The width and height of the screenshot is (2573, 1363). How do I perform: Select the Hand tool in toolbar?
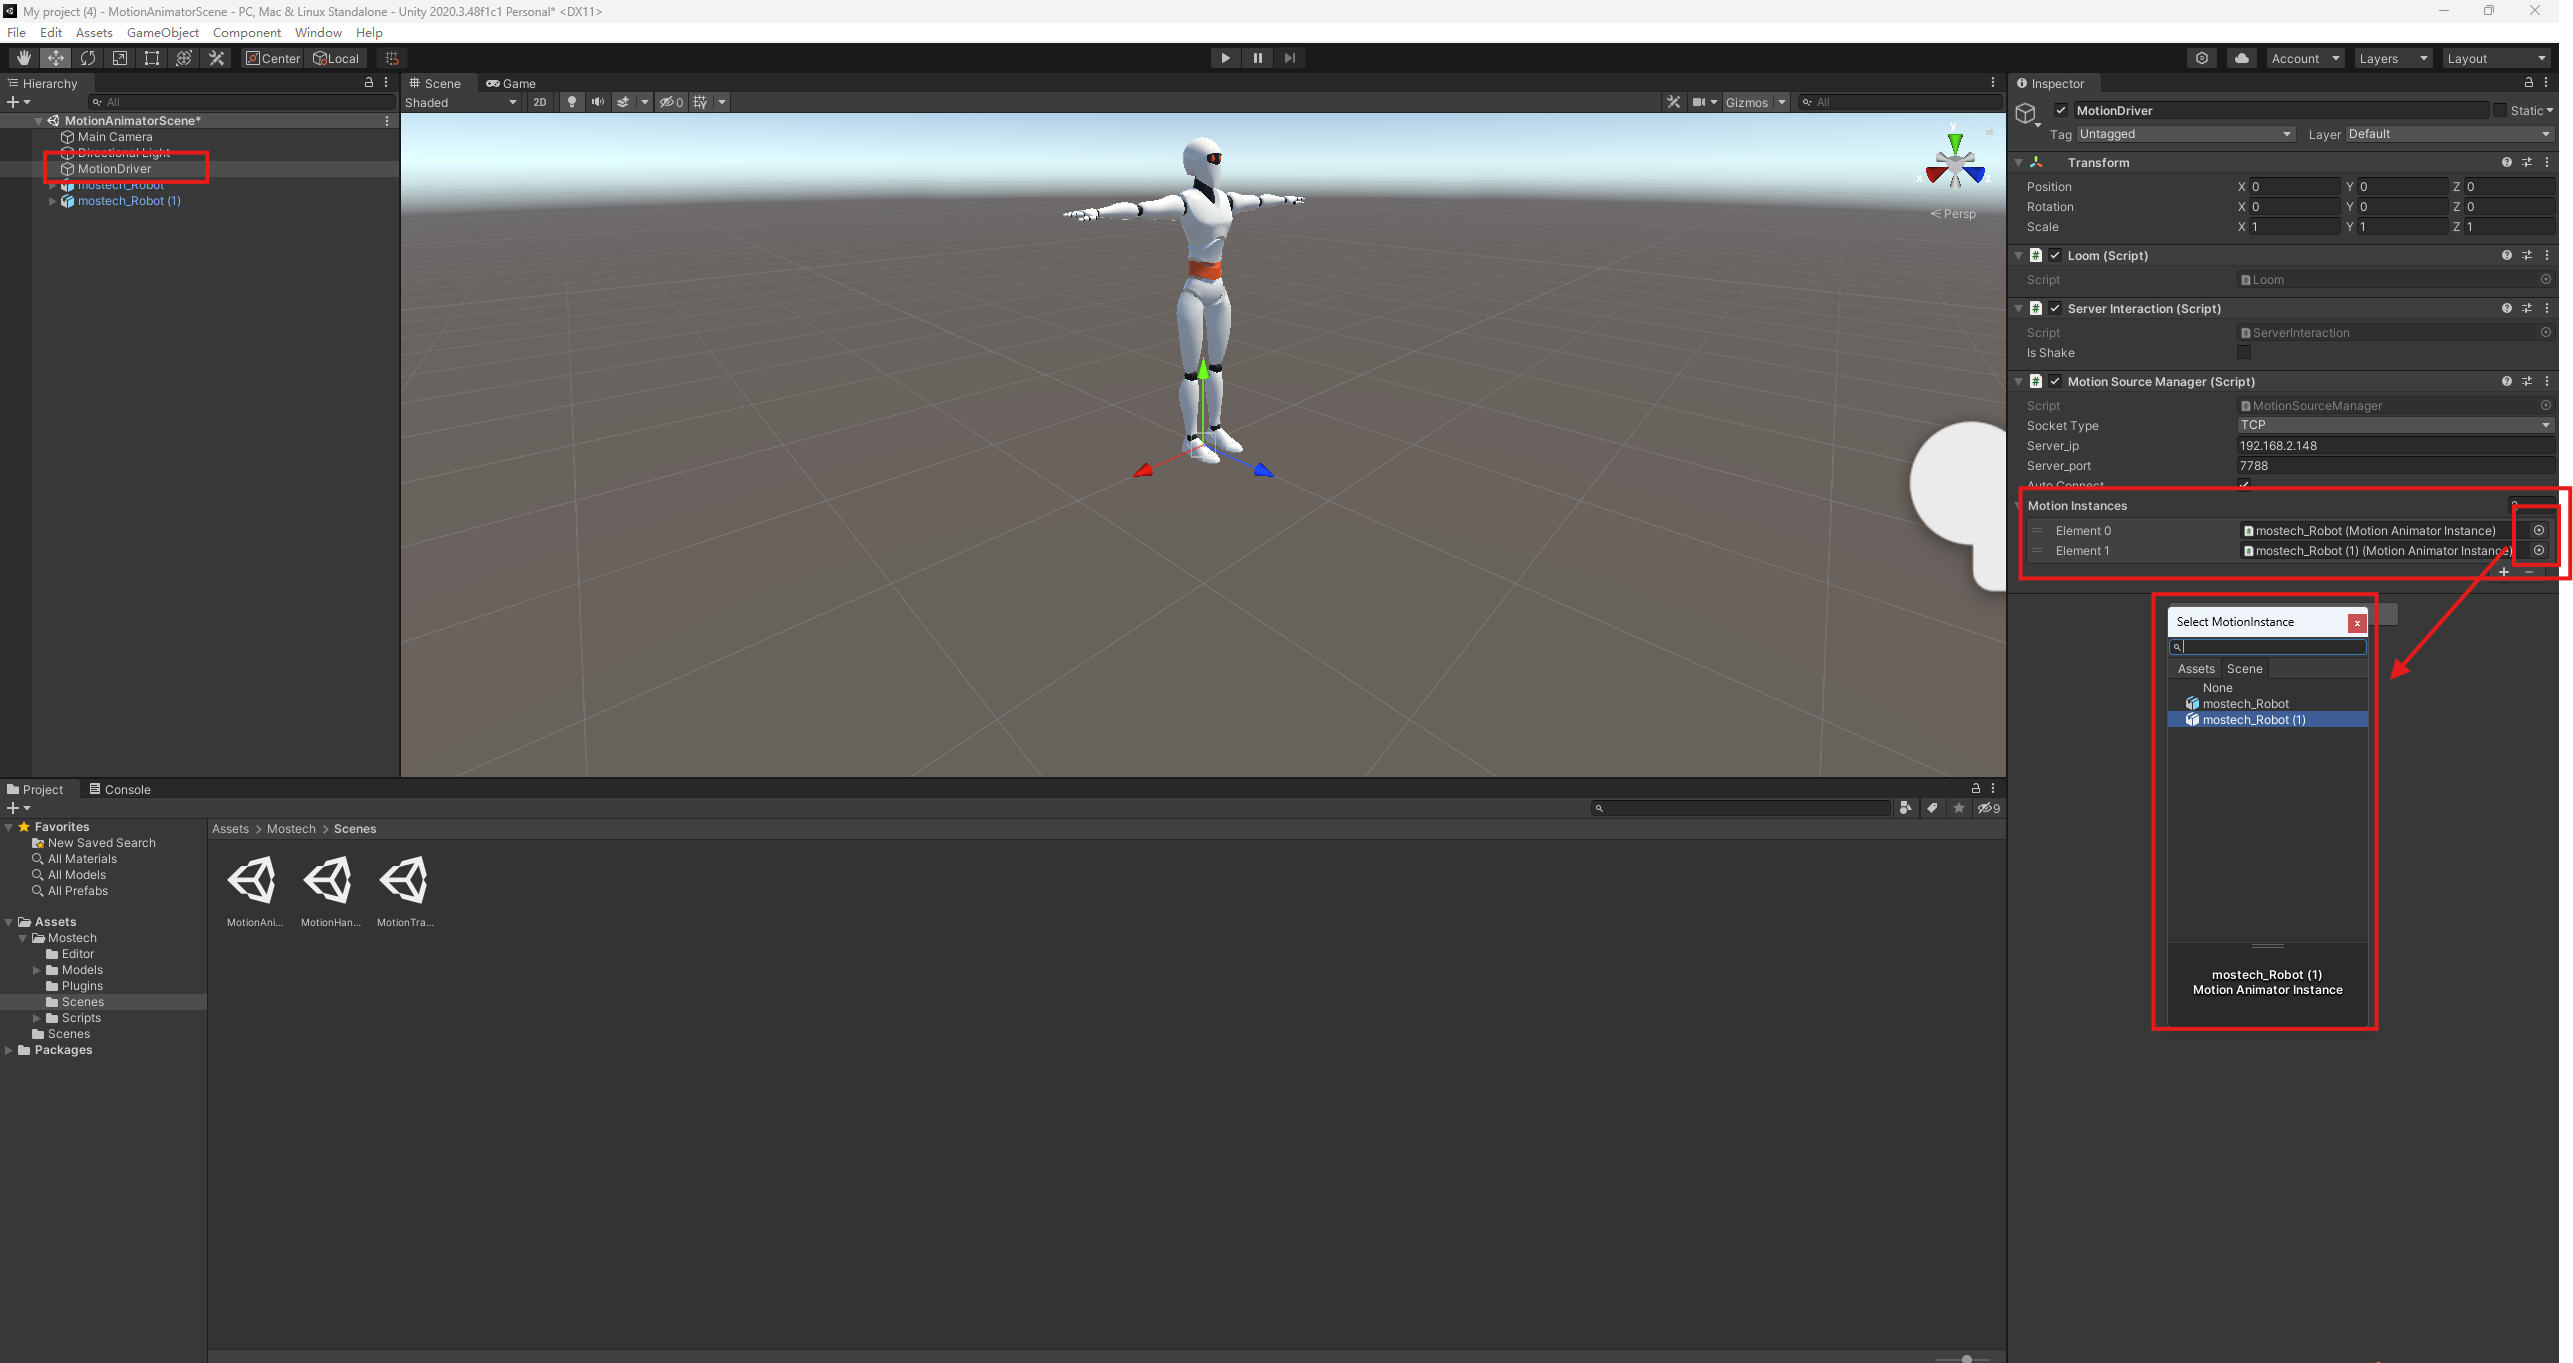(23, 58)
